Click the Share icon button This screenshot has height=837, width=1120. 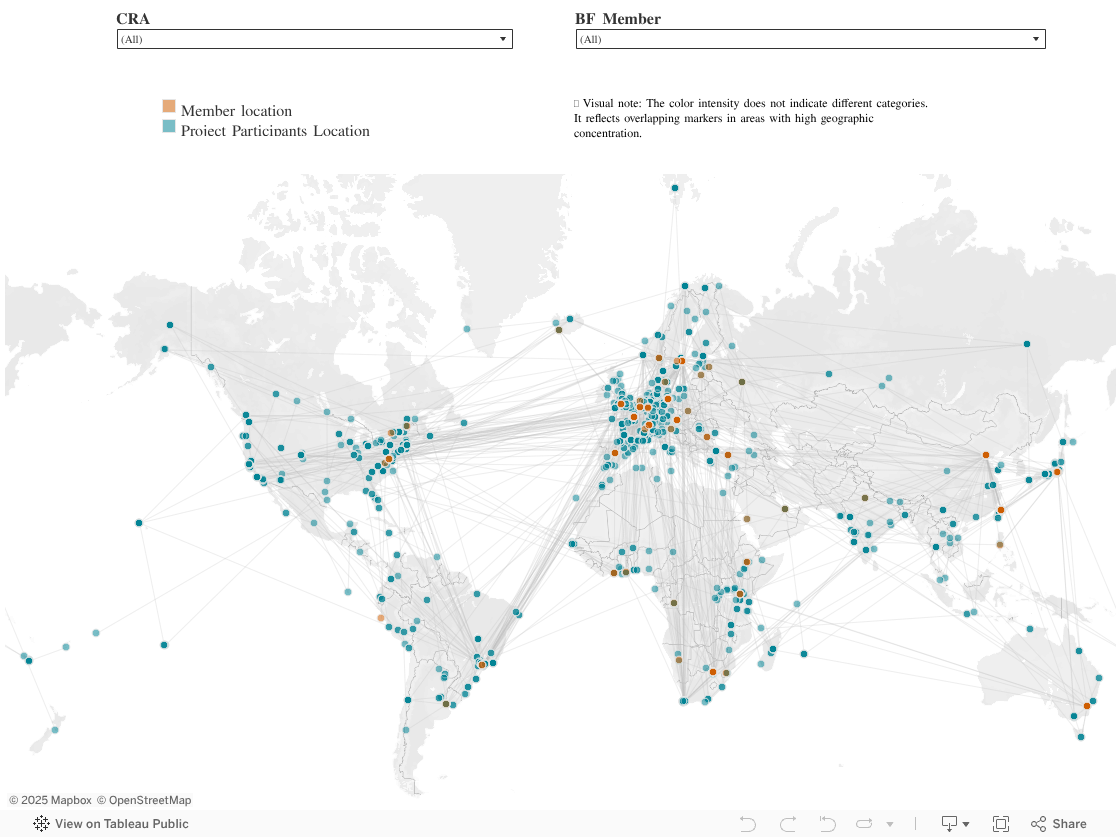1059,824
